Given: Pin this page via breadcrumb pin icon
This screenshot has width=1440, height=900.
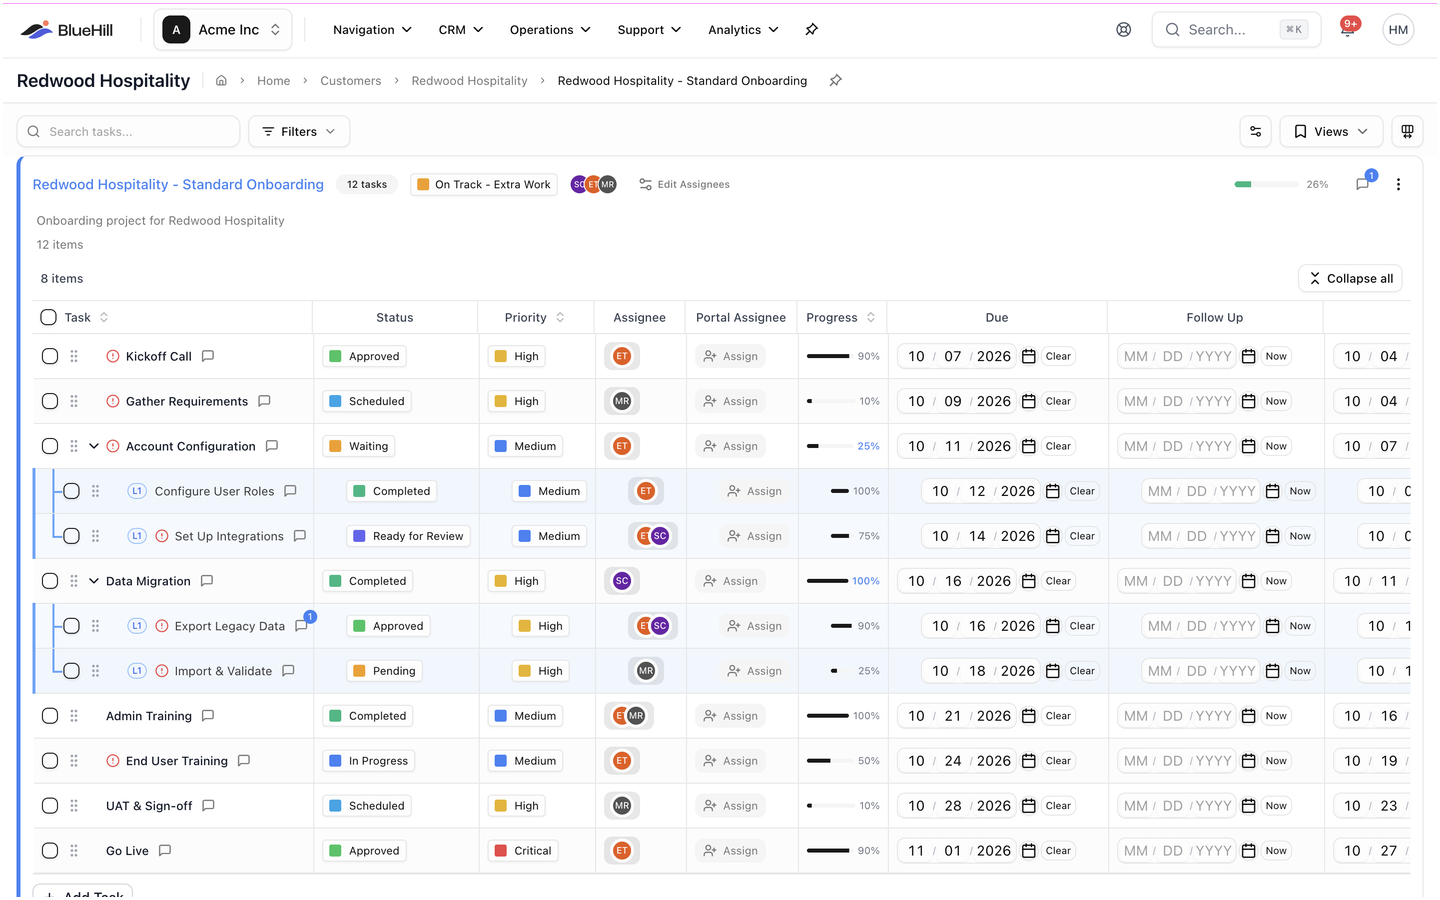Looking at the screenshot, I should 835,81.
